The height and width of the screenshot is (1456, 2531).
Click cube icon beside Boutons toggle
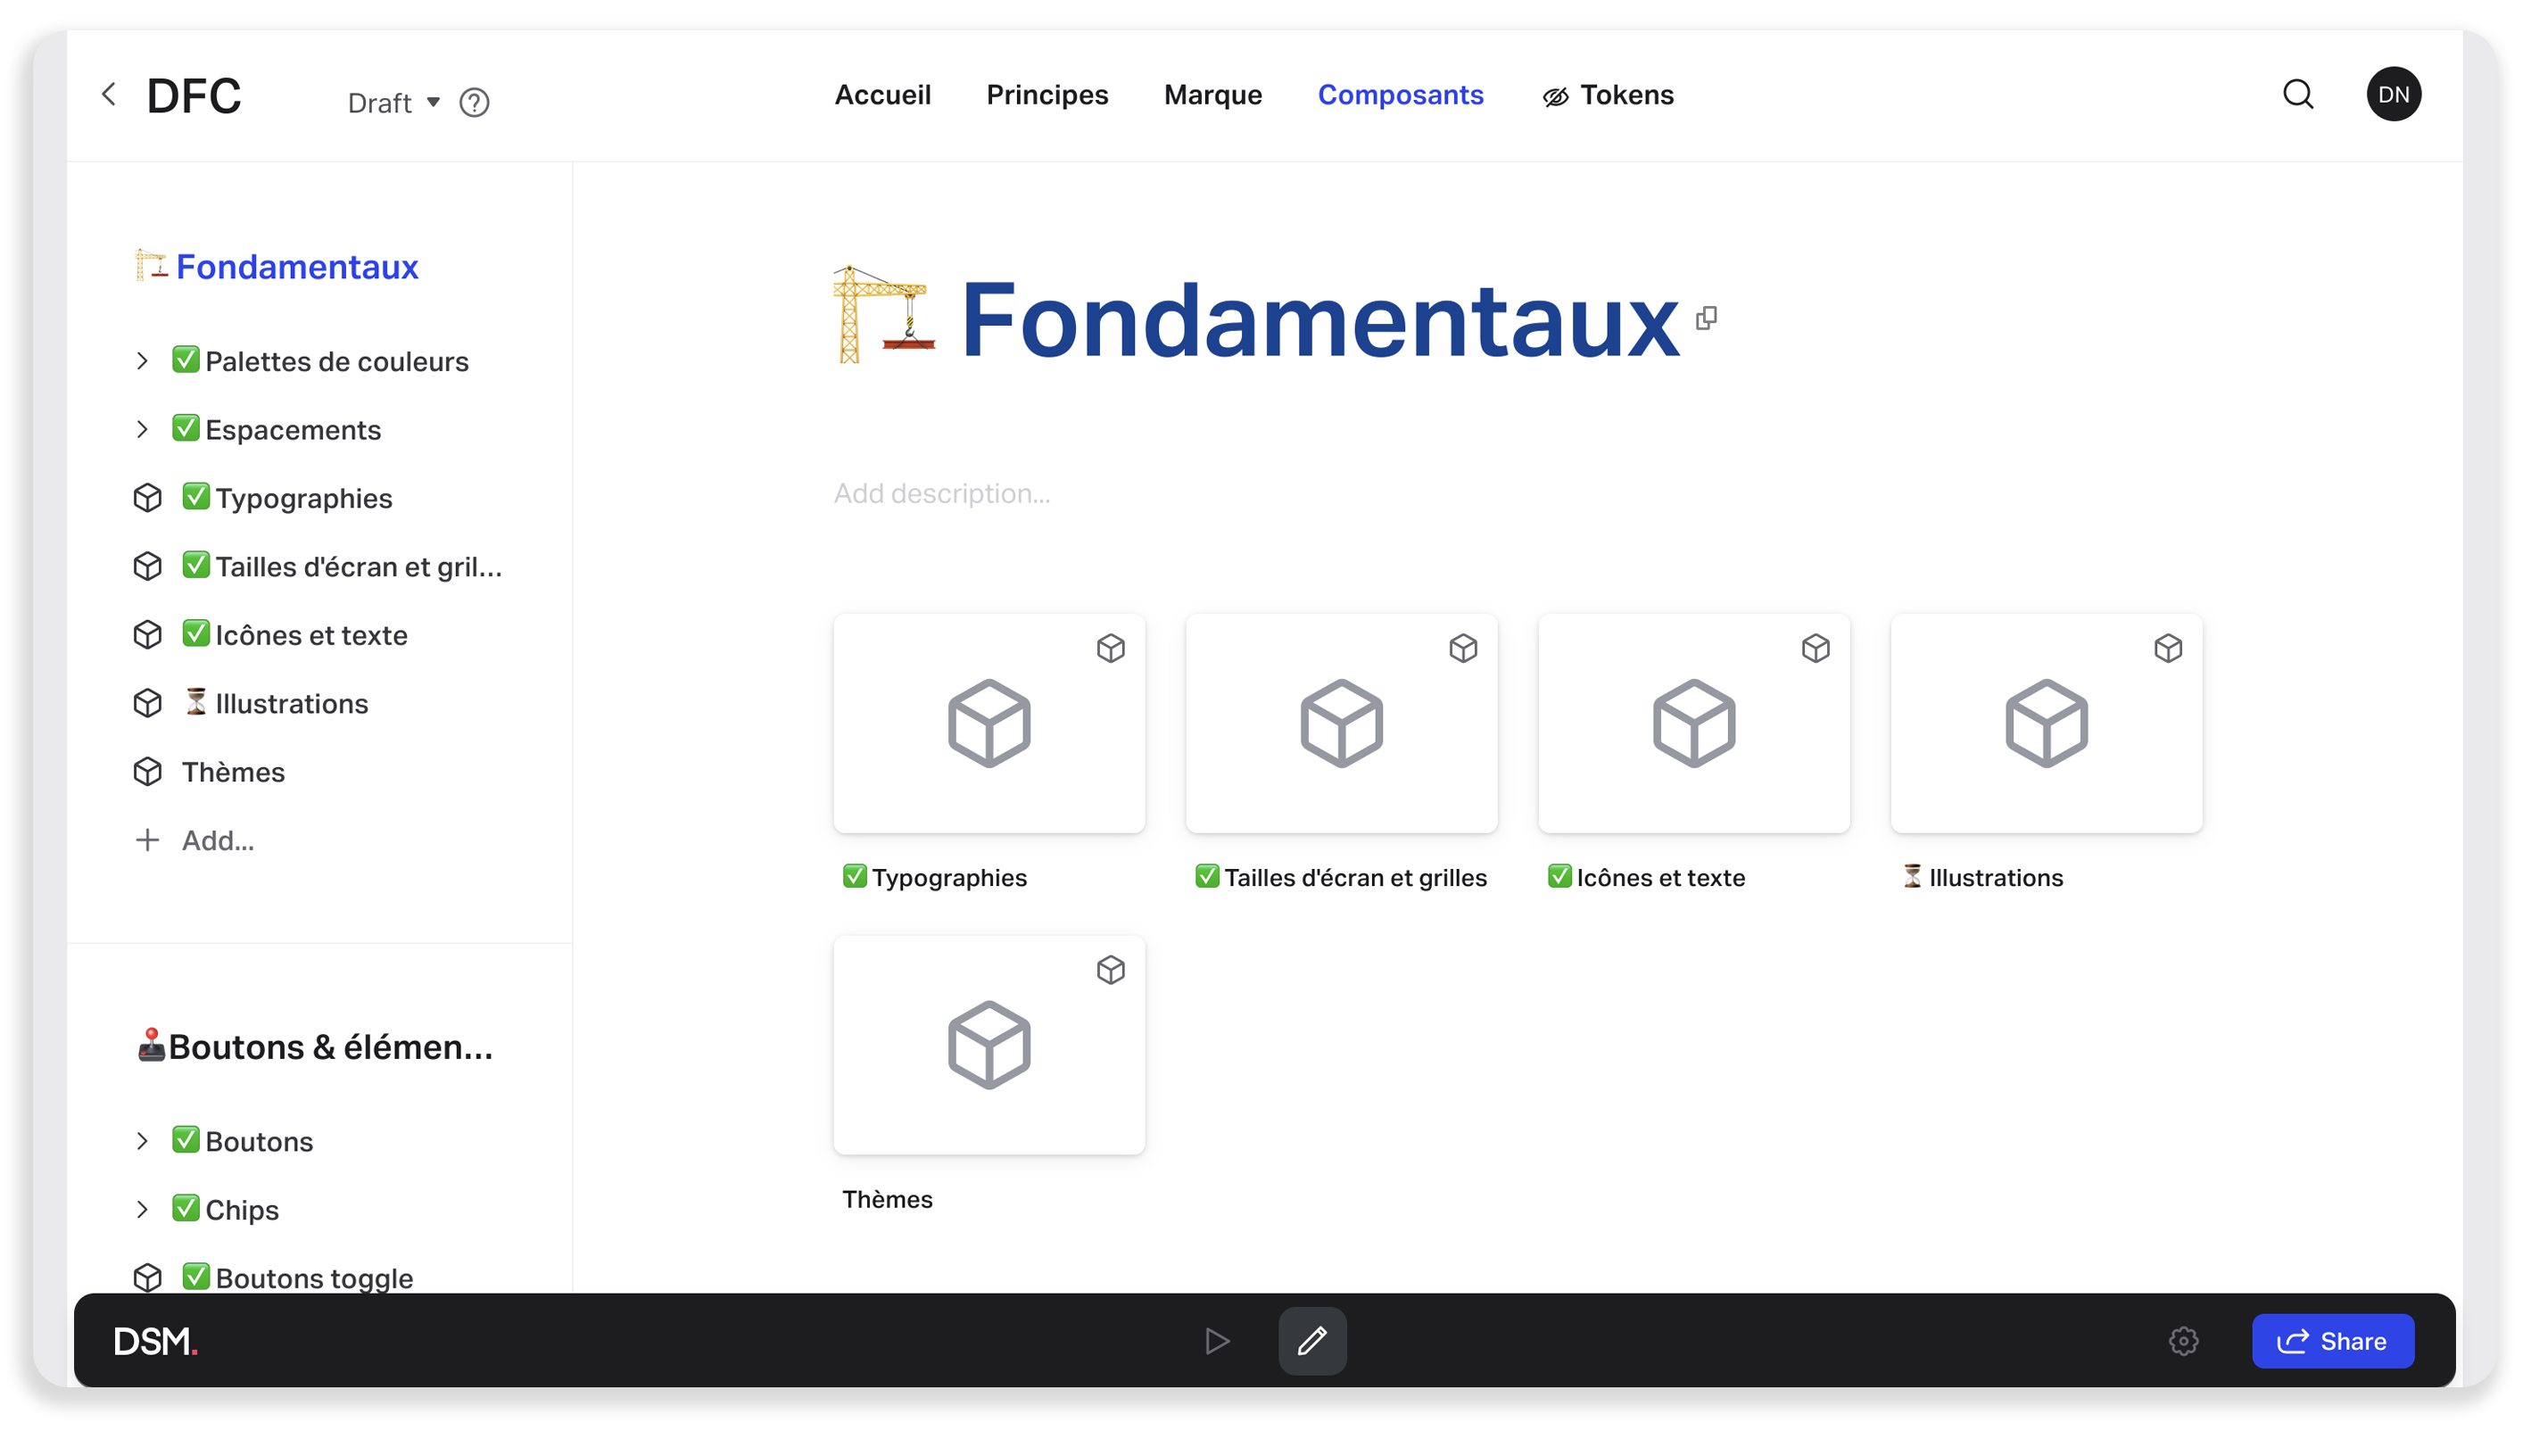pyautogui.click(x=148, y=1278)
